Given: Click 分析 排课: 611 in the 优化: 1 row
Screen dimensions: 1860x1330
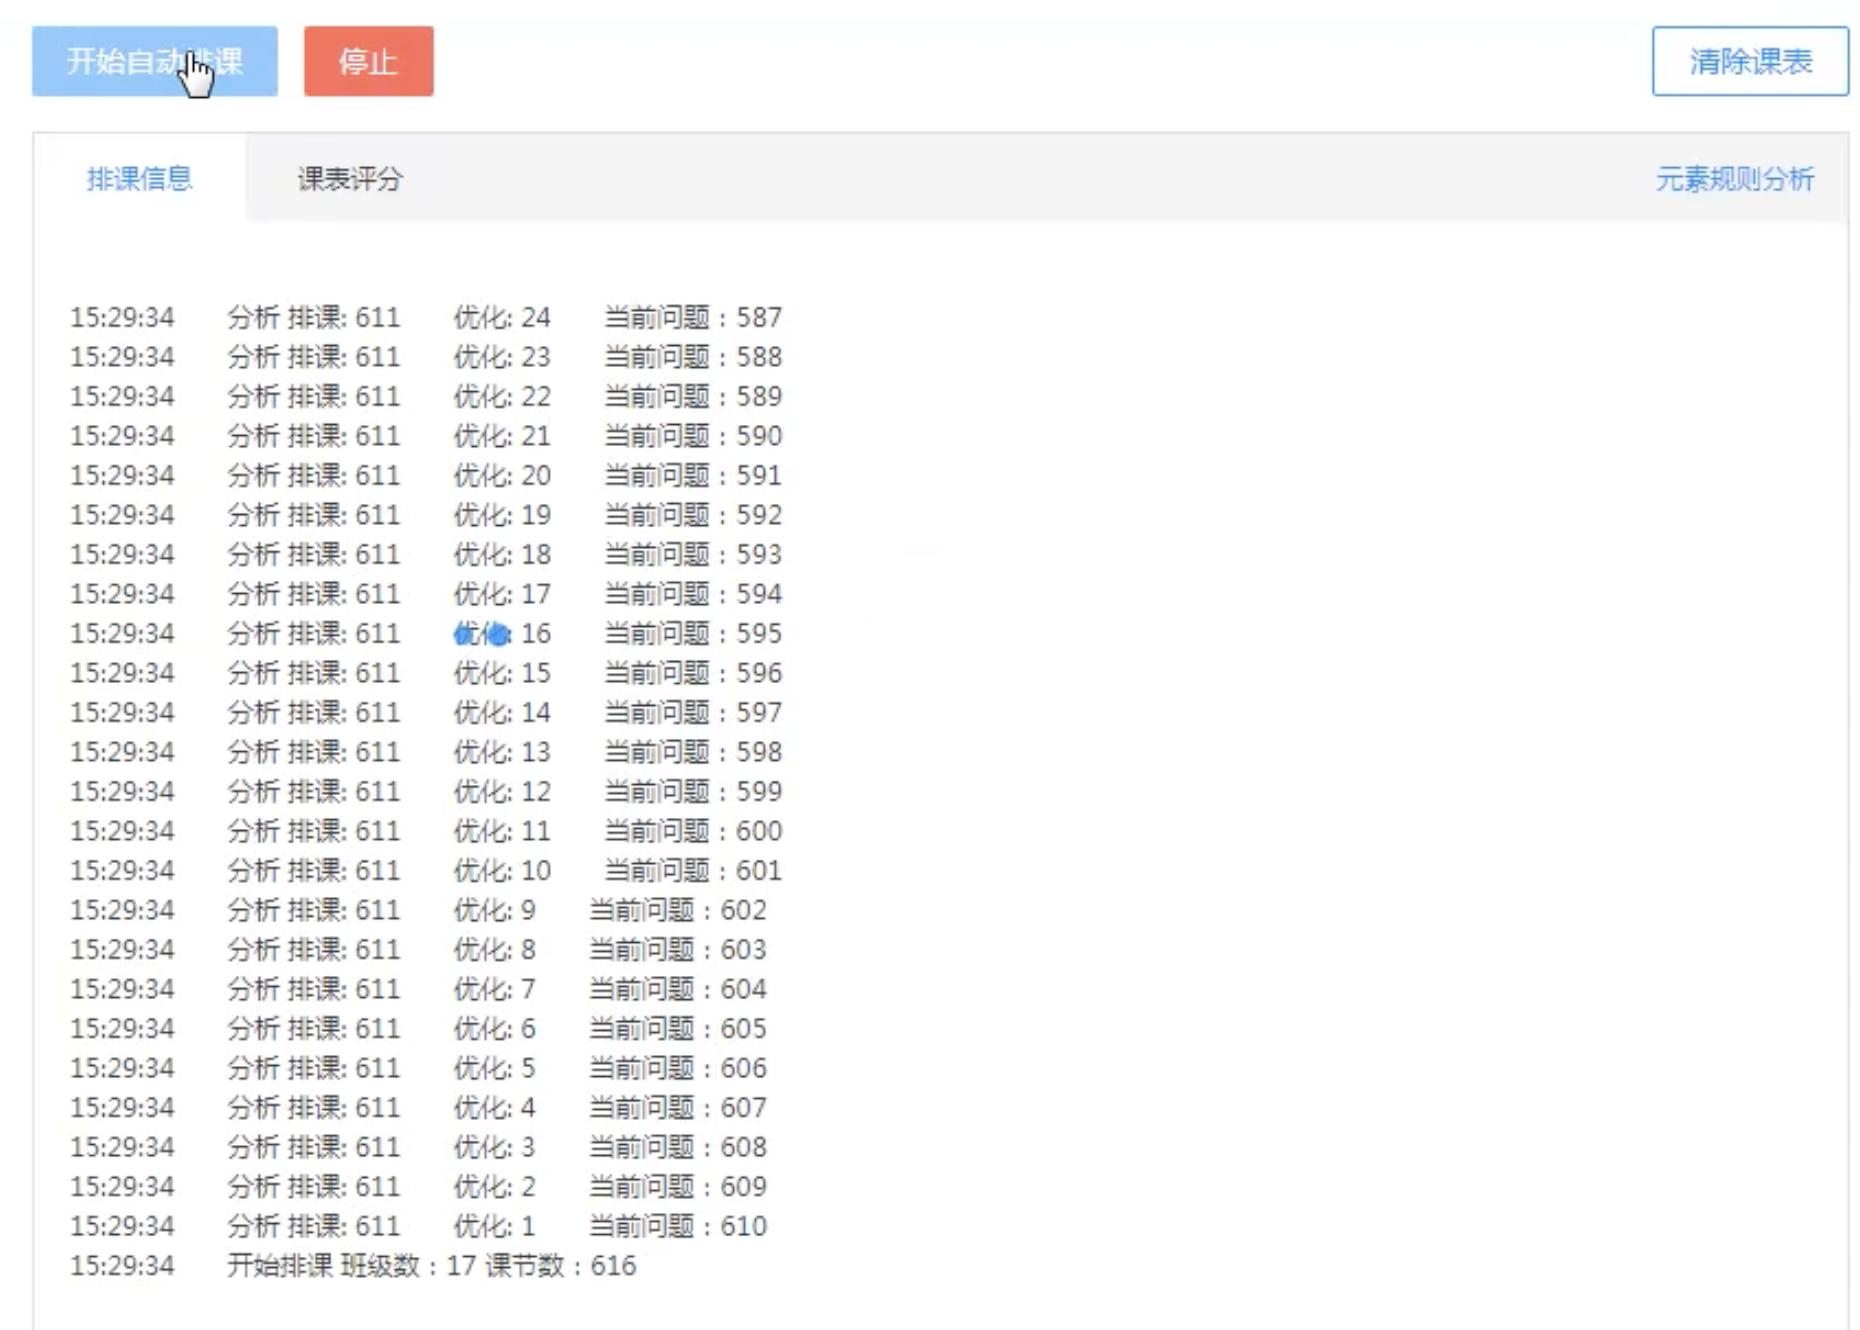Looking at the screenshot, I should 314,1226.
